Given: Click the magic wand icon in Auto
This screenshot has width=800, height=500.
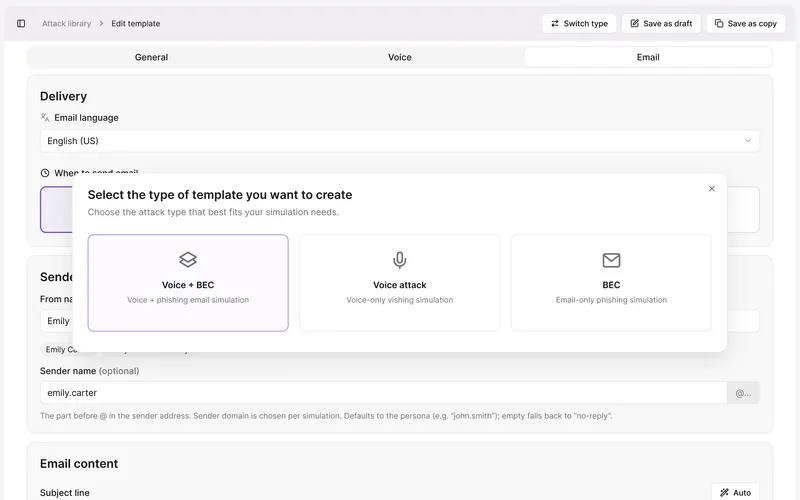Looking at the screenshot, I should (724, 492).
